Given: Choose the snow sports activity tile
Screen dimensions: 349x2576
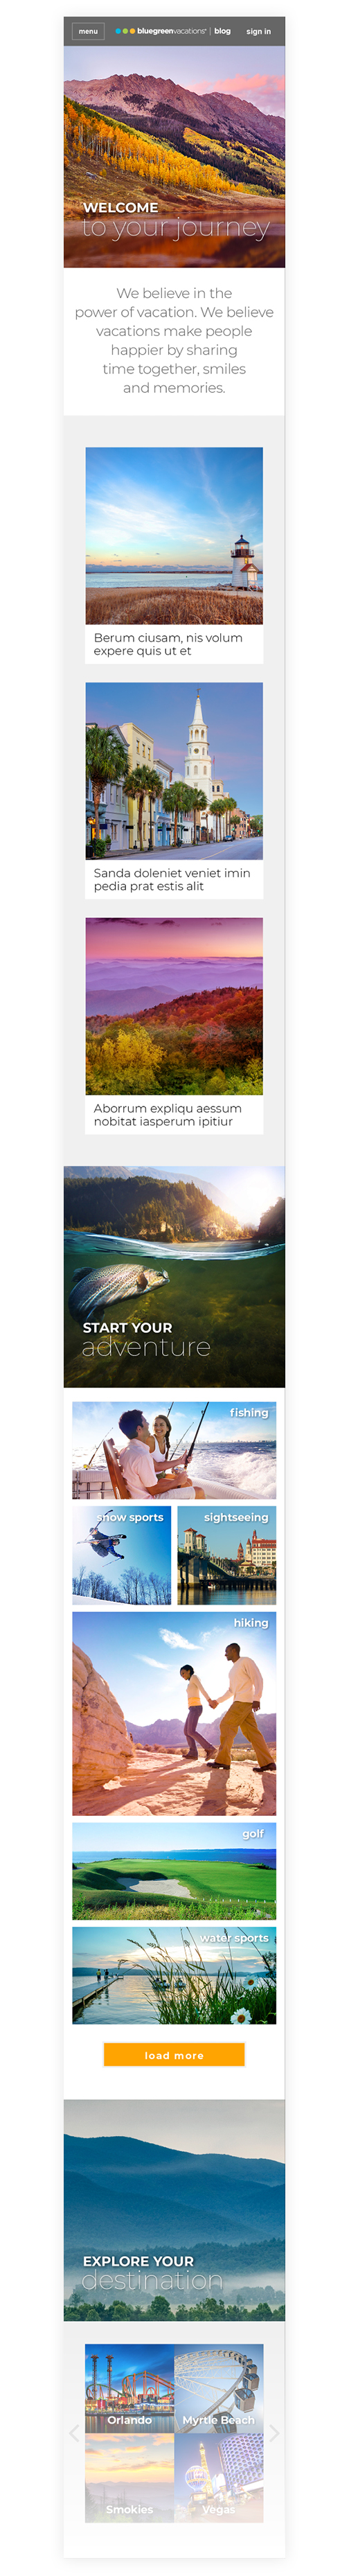Looking at the screenshot, I should (121, 1555).
